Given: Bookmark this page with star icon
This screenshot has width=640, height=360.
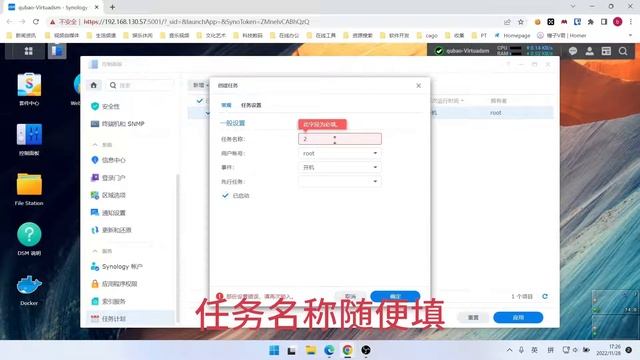Looking at the screenshot, I should 521,22.
